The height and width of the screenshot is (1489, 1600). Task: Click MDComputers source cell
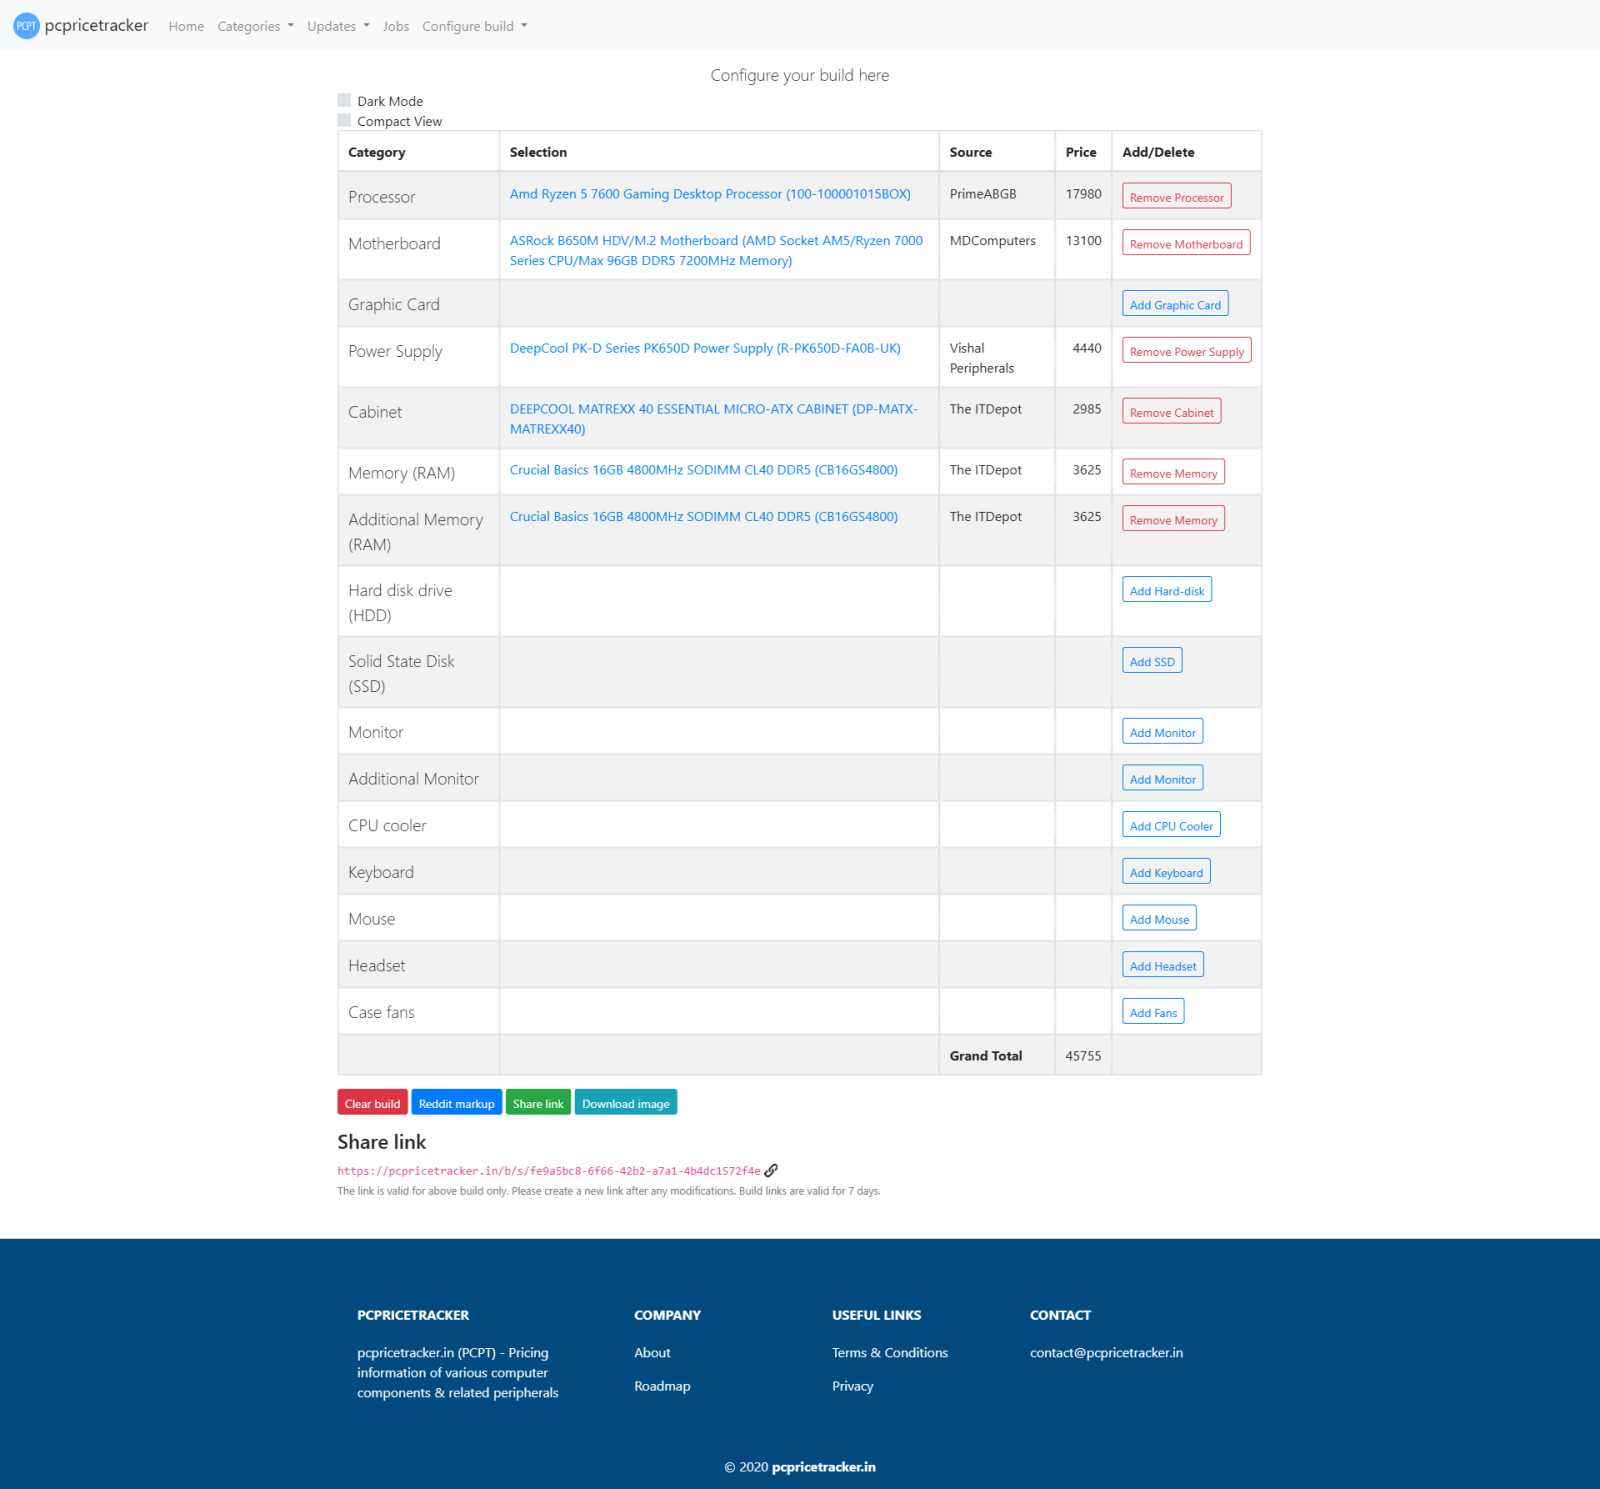click(x=997, y=250)
